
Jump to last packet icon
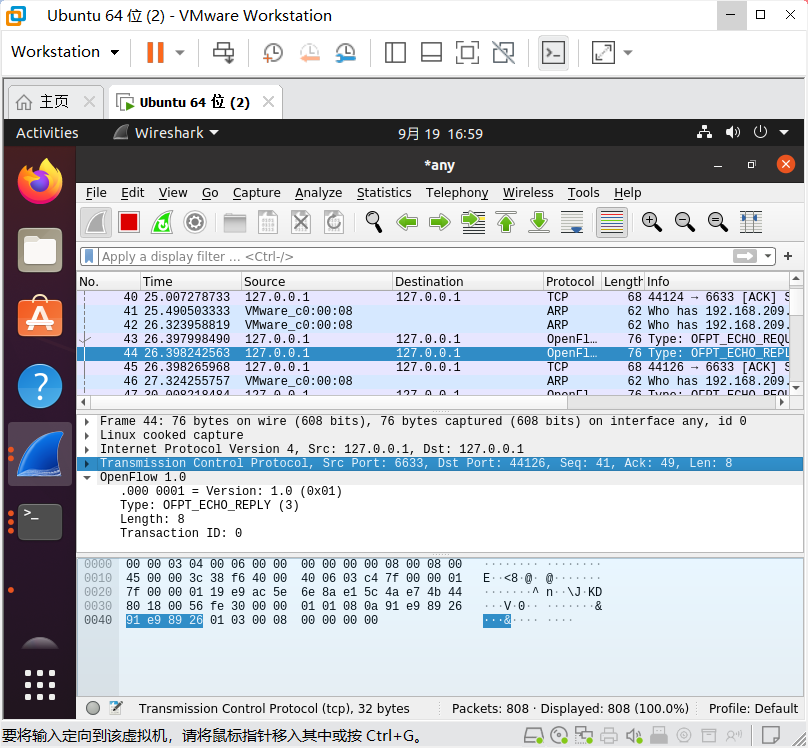pos(539,223)
